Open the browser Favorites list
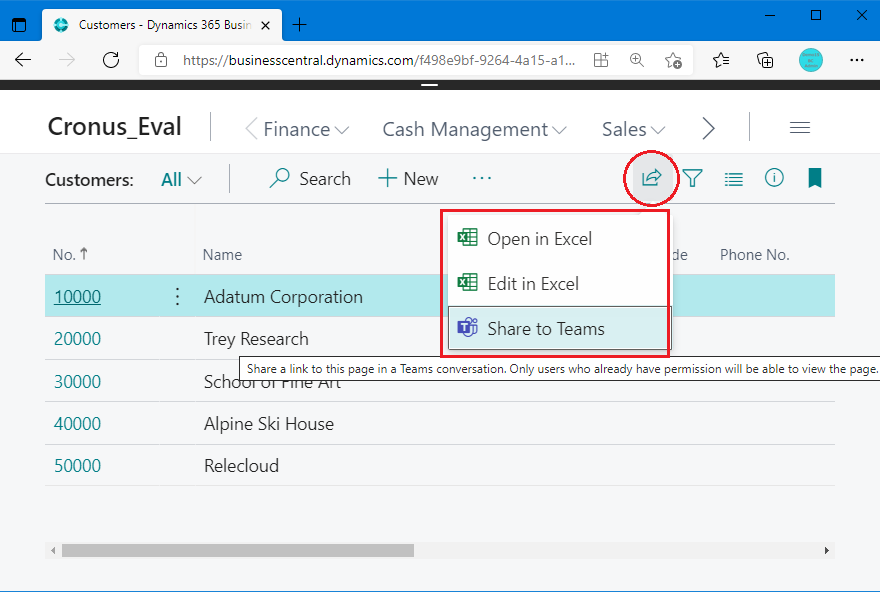Screen dimensions: 880x592 (721, 59)
